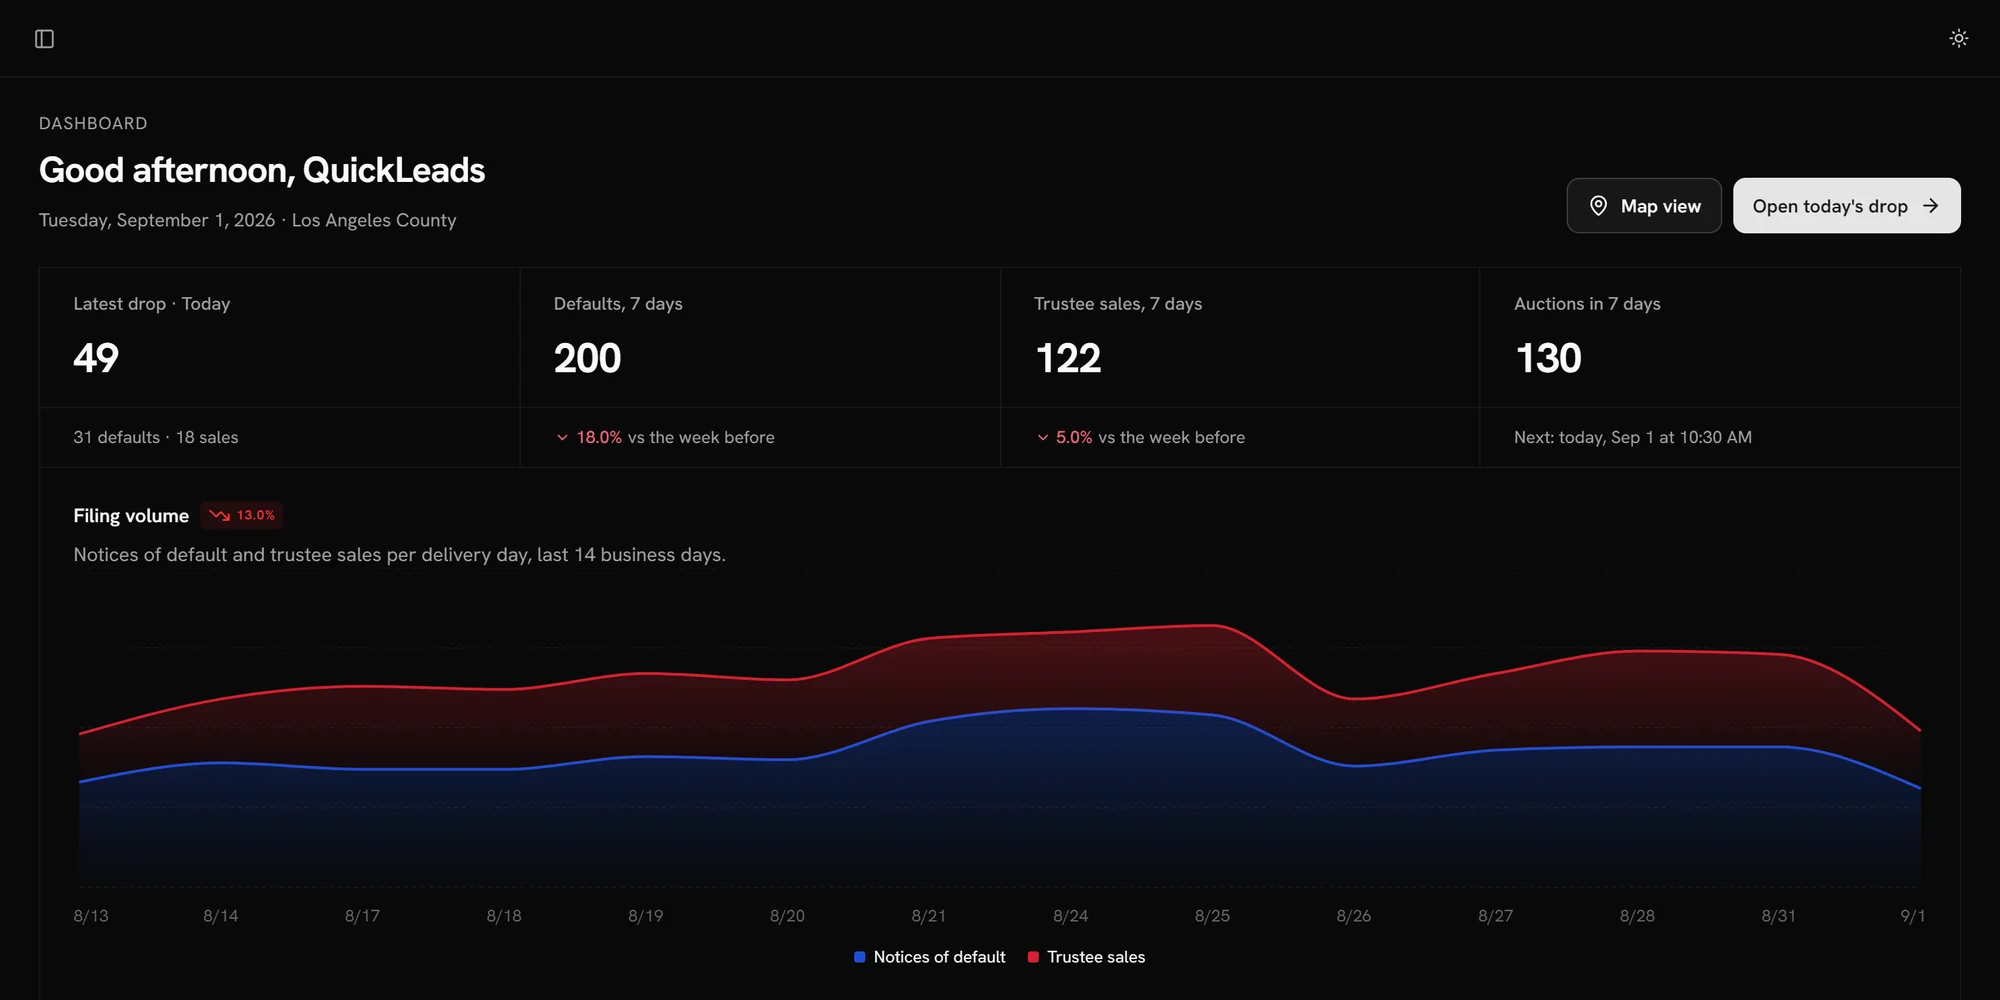
Task: Click the Good afternoon, QuickLeads heading
Action: click(x=262, y=170)
